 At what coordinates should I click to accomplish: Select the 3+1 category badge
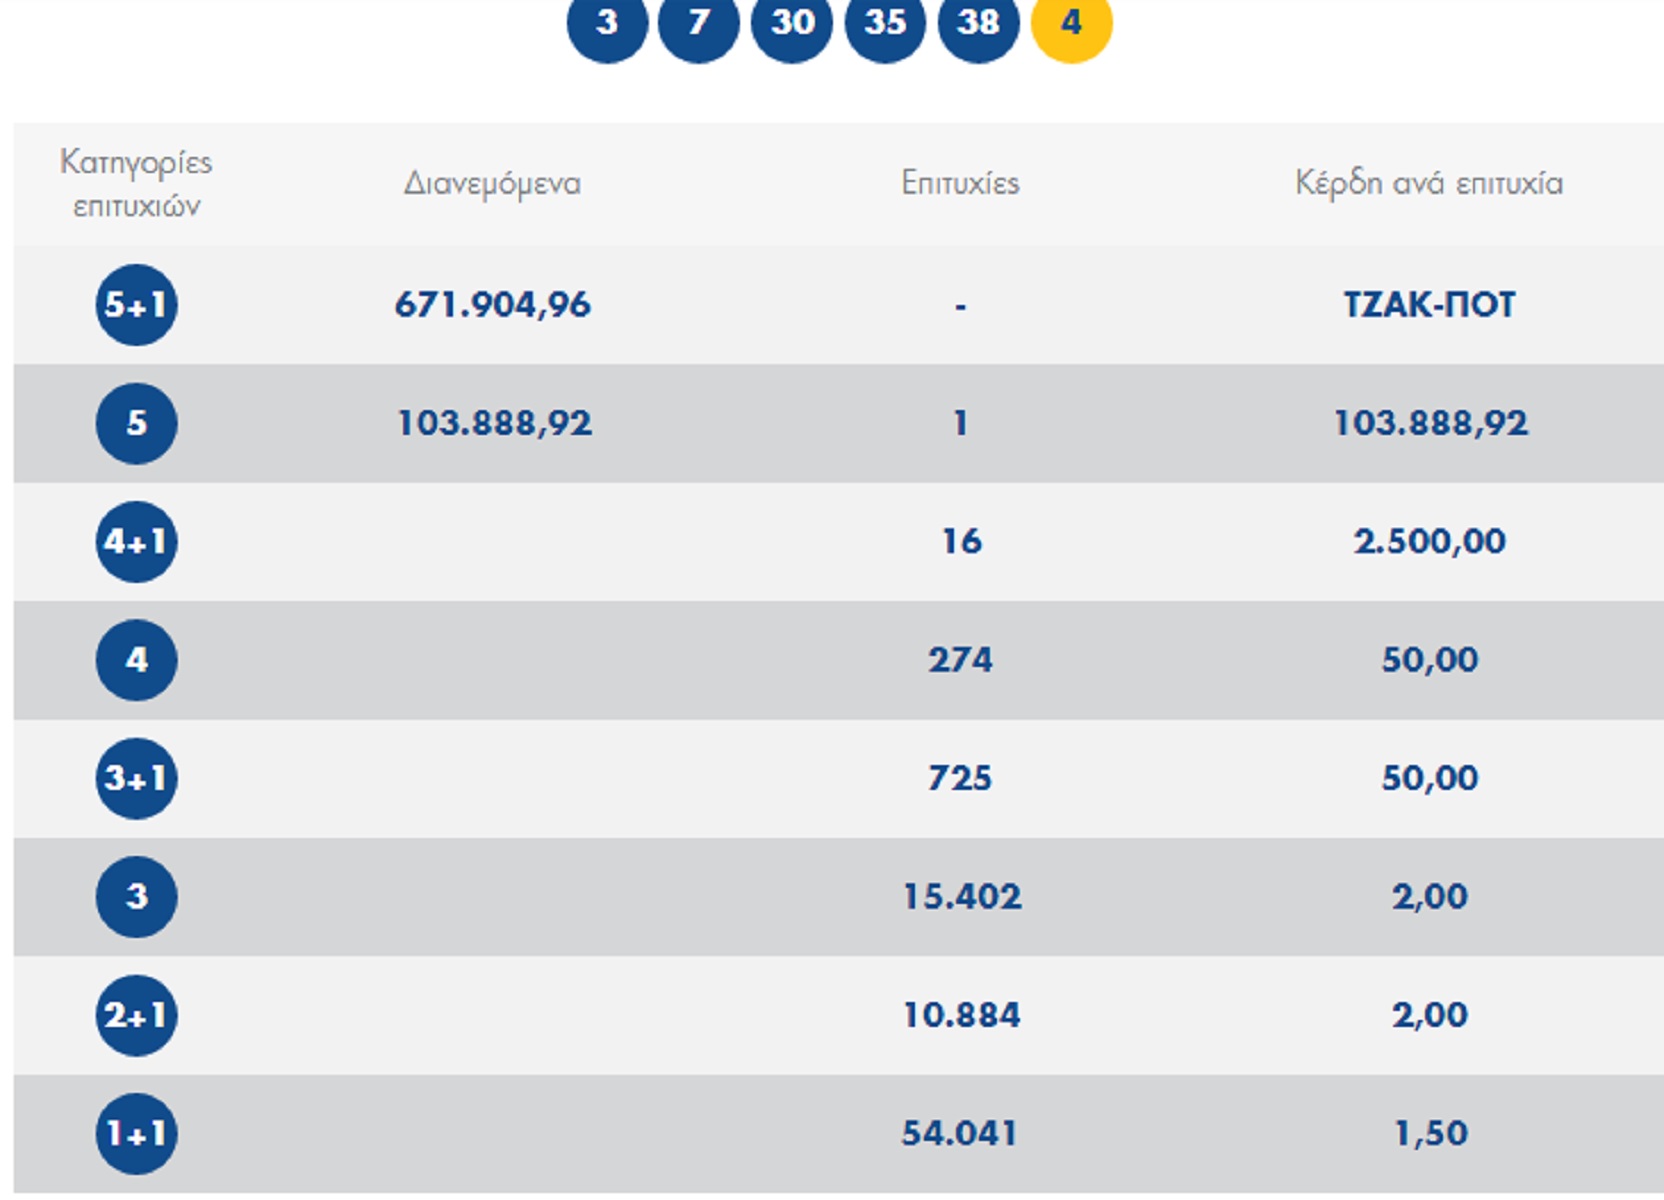click(x=137, y=778)
